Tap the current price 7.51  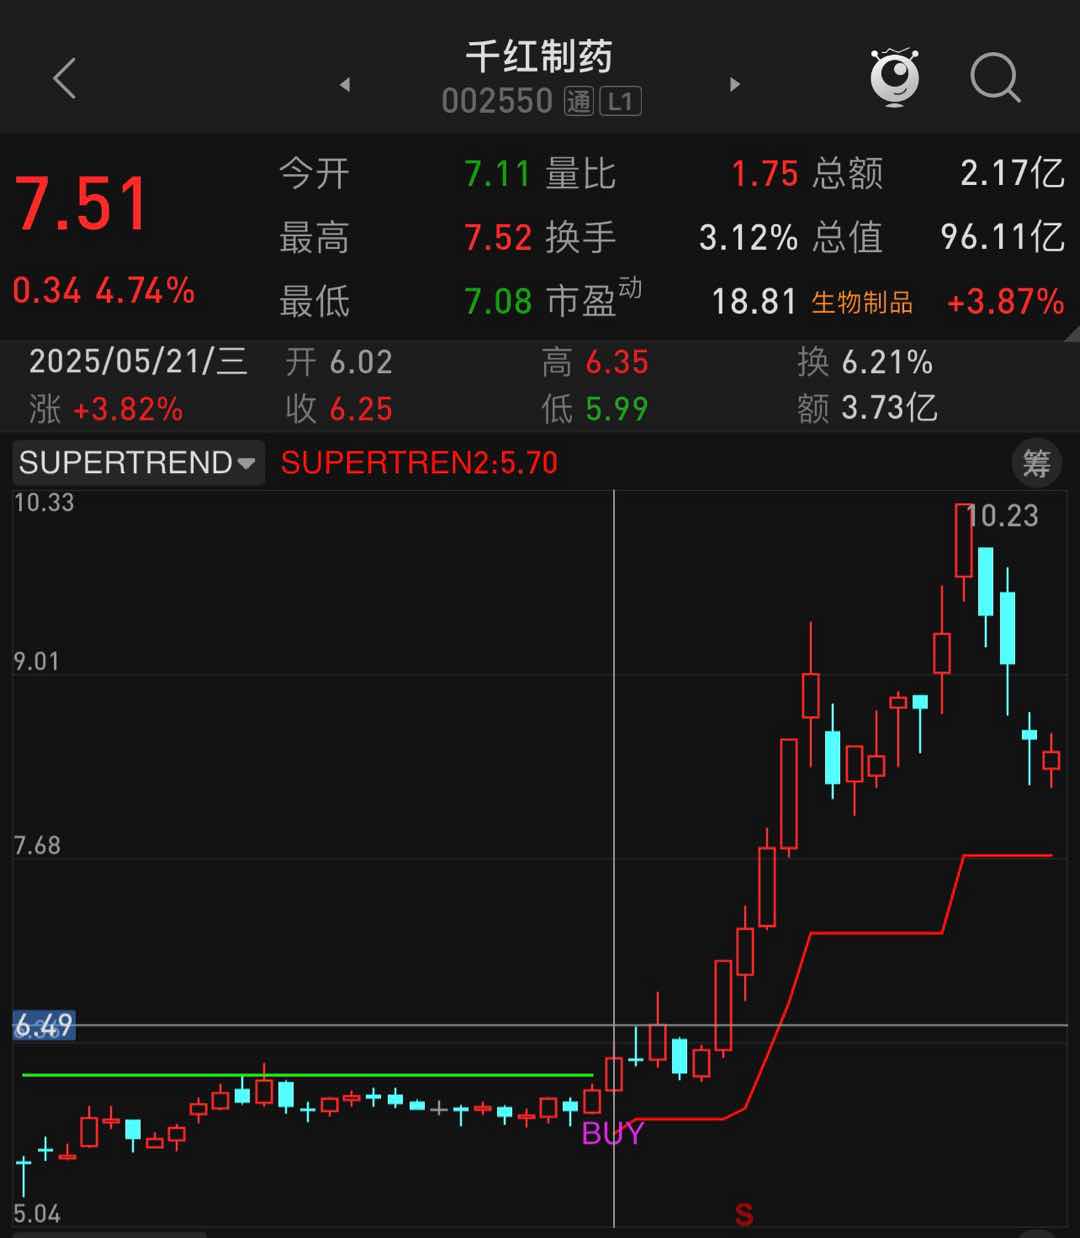pyautogui.click(x=82, y=205)
